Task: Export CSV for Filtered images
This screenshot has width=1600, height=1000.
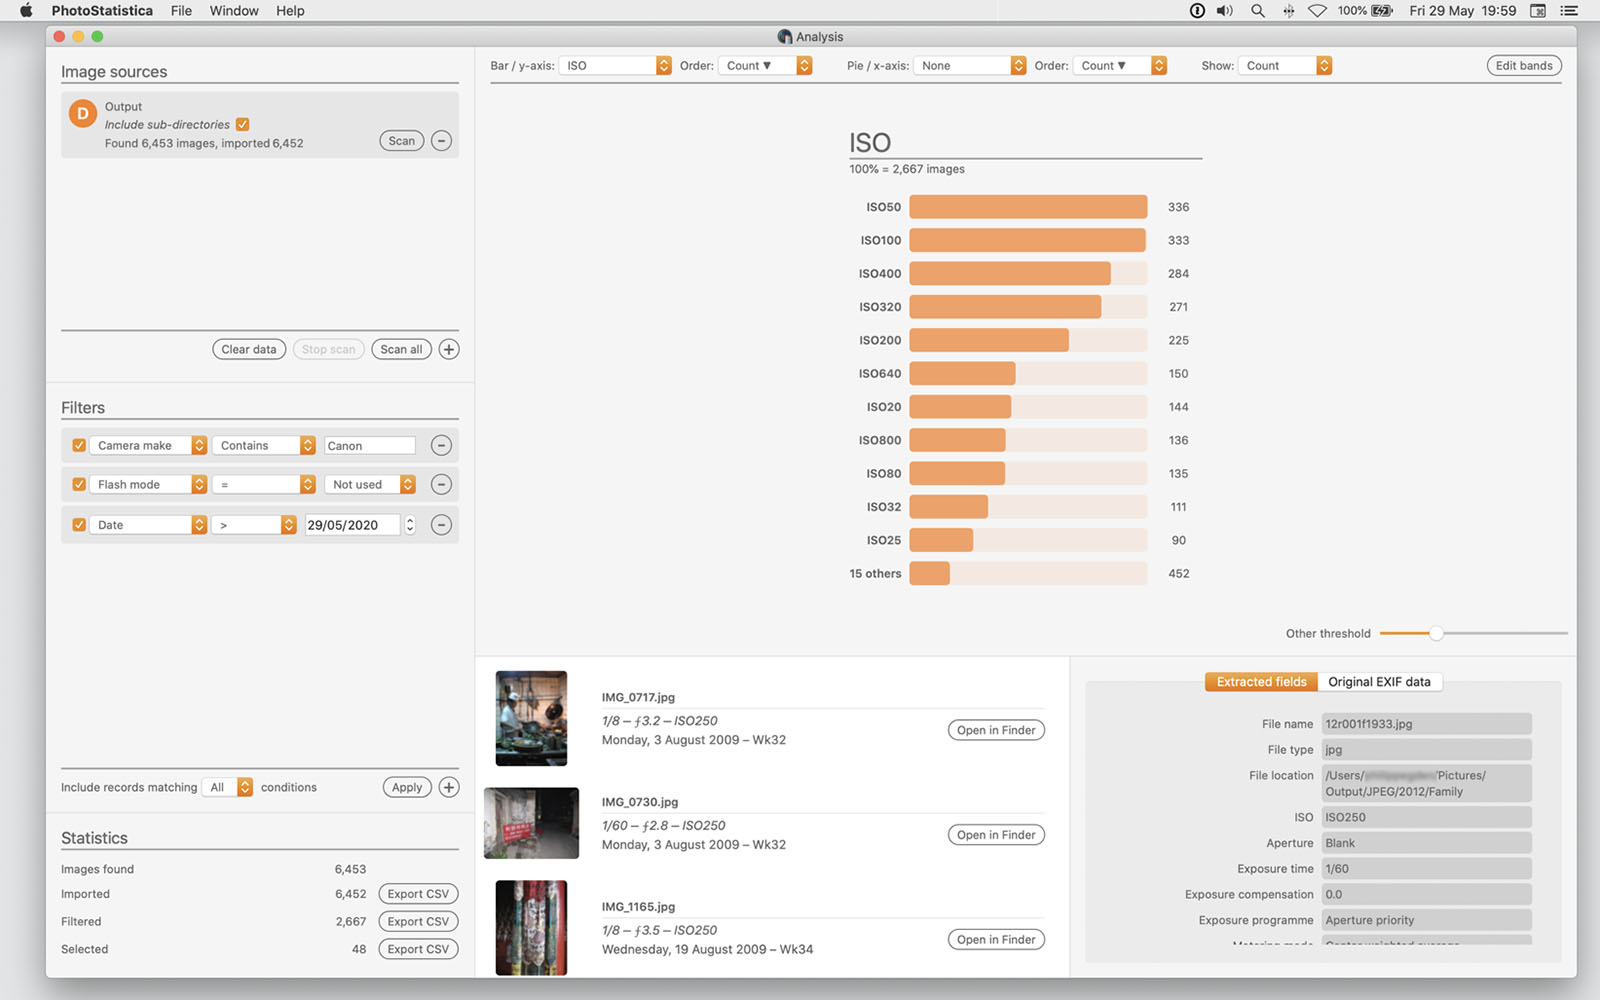Action: click(418, 922)
